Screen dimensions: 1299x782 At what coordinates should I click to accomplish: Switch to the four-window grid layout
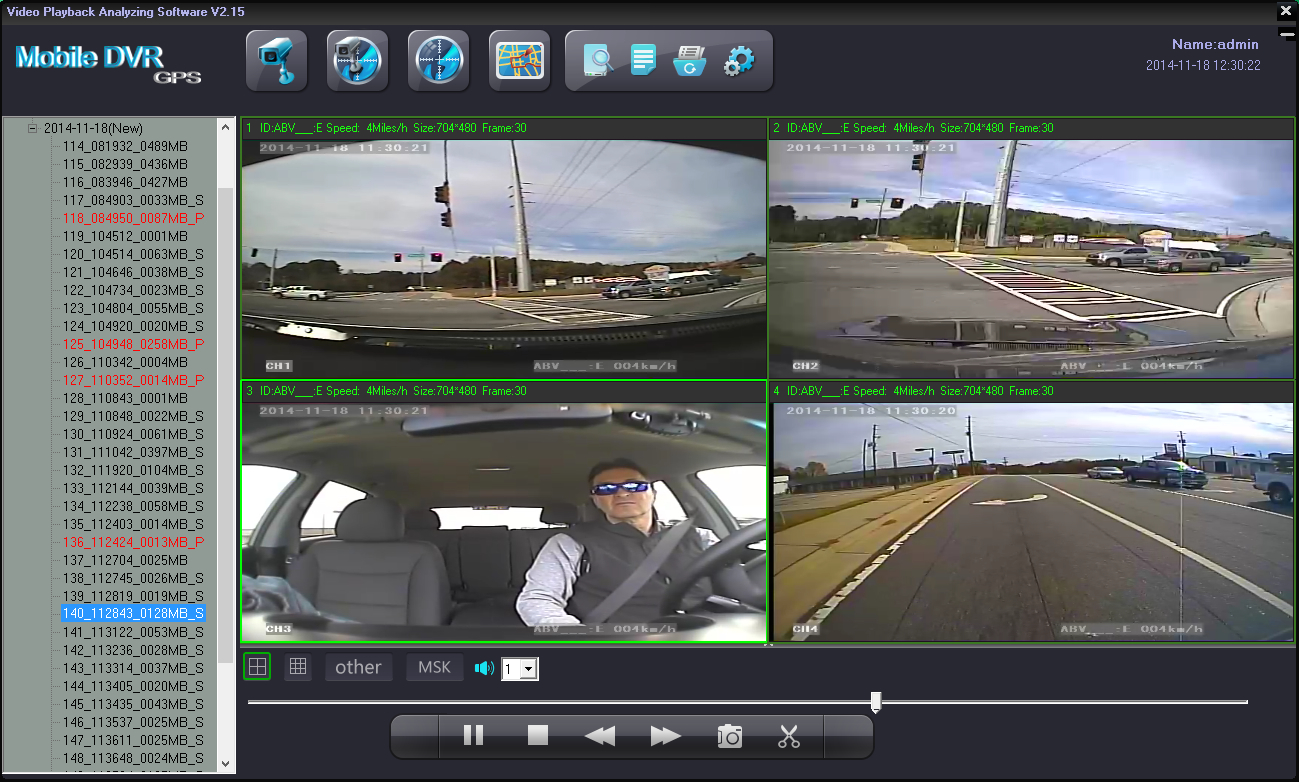tap(258, 667)
